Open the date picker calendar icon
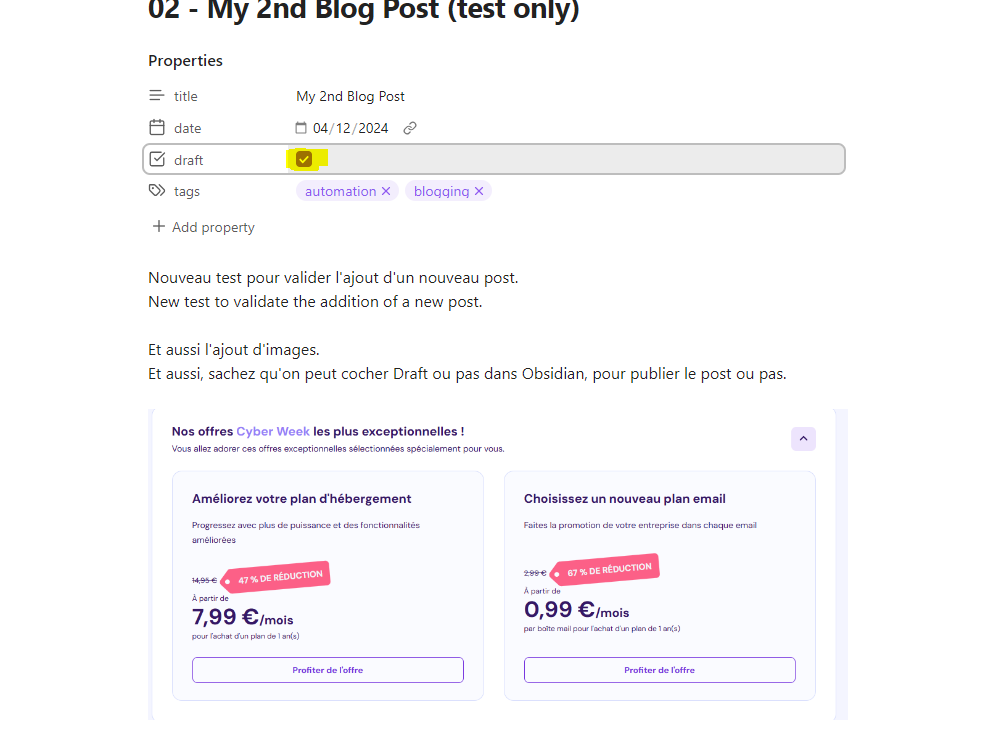Screen dimensions: 991x732 301,128
